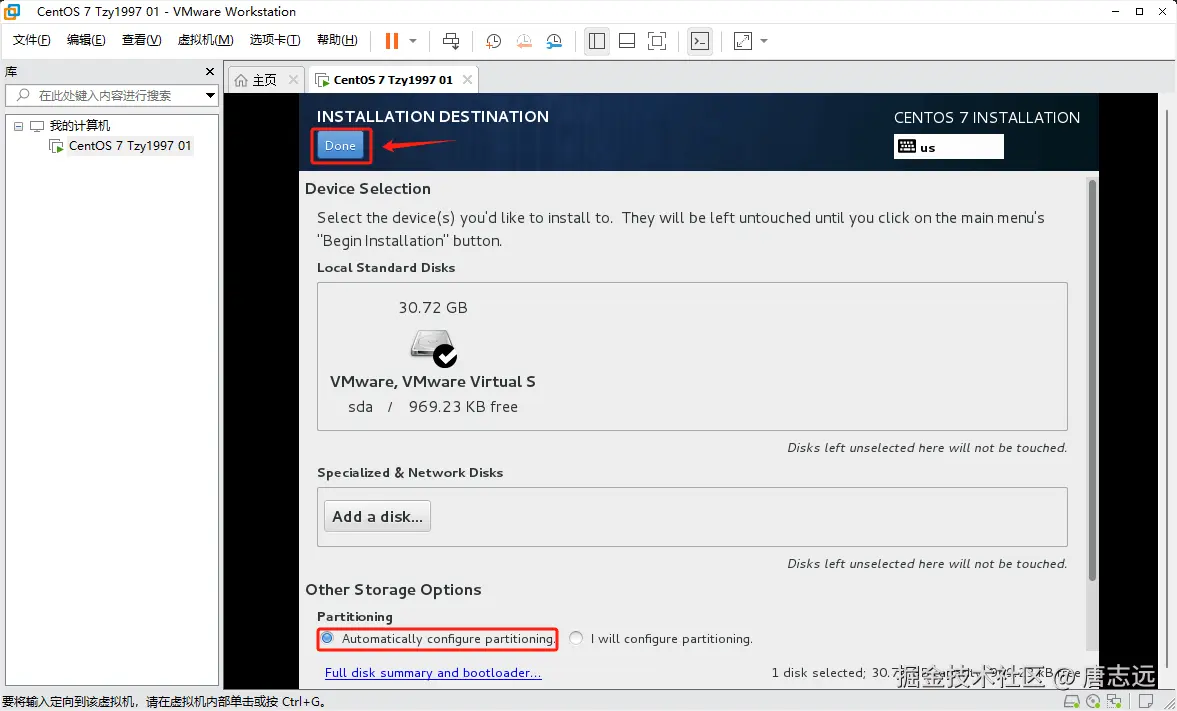Screen dimensions: 1177x711
Task: Select CentOS 7 Tzy1997 01 in library tree
Action: [130, 146]
